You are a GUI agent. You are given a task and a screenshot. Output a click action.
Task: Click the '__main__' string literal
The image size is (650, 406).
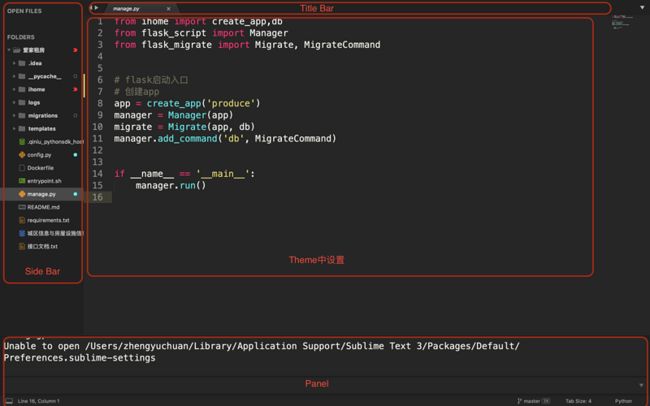coord(223,174)
